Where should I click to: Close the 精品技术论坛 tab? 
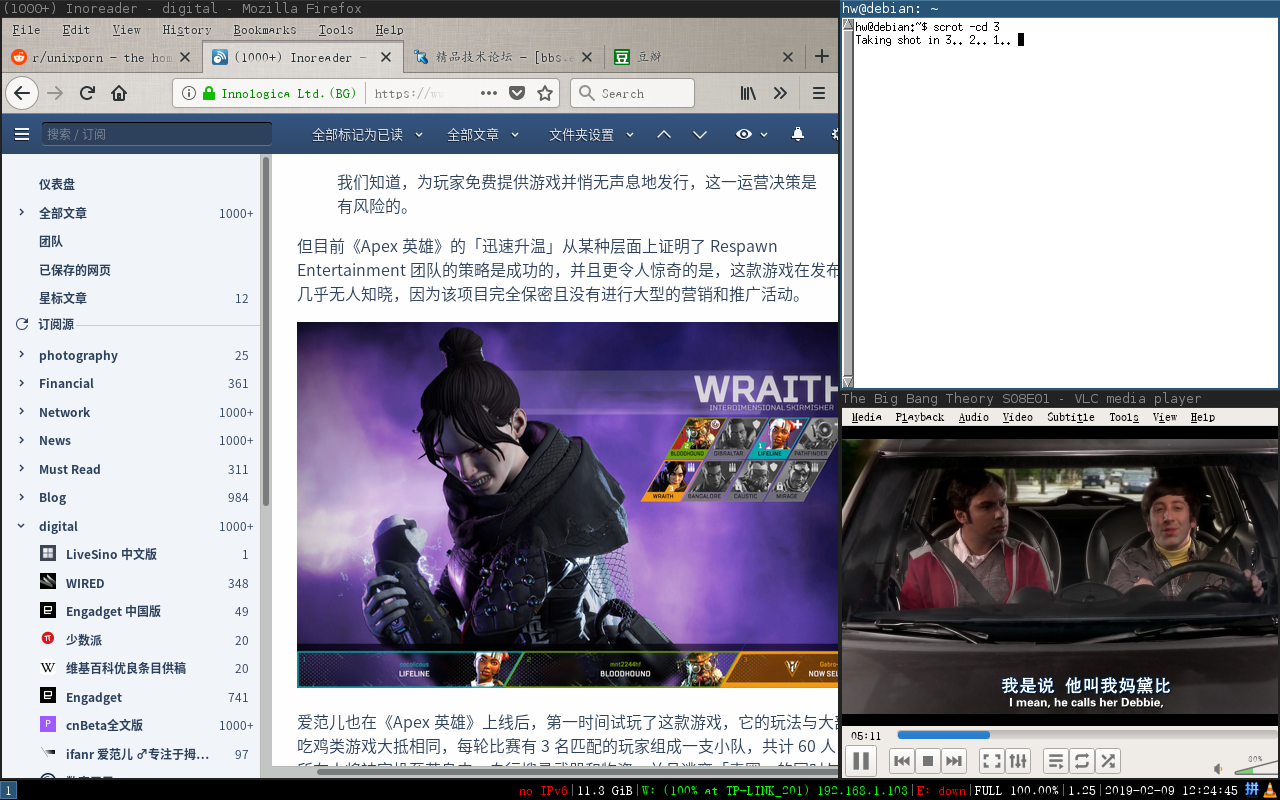pyautogui.click(x=587, y=57)
